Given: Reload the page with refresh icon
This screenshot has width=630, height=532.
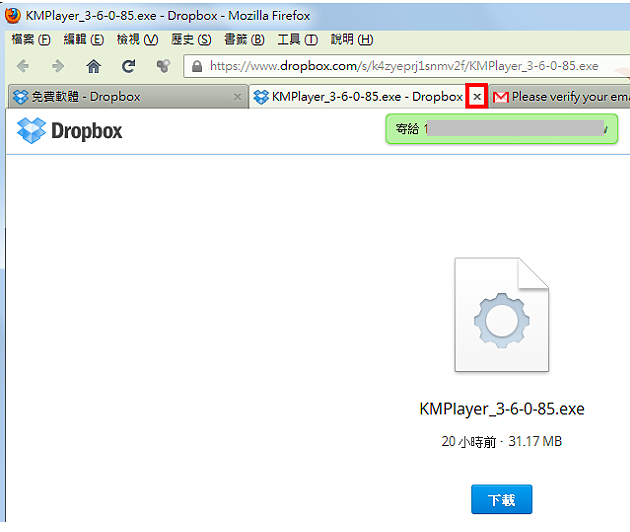Looking at the screenshot, I should (129, 66).
